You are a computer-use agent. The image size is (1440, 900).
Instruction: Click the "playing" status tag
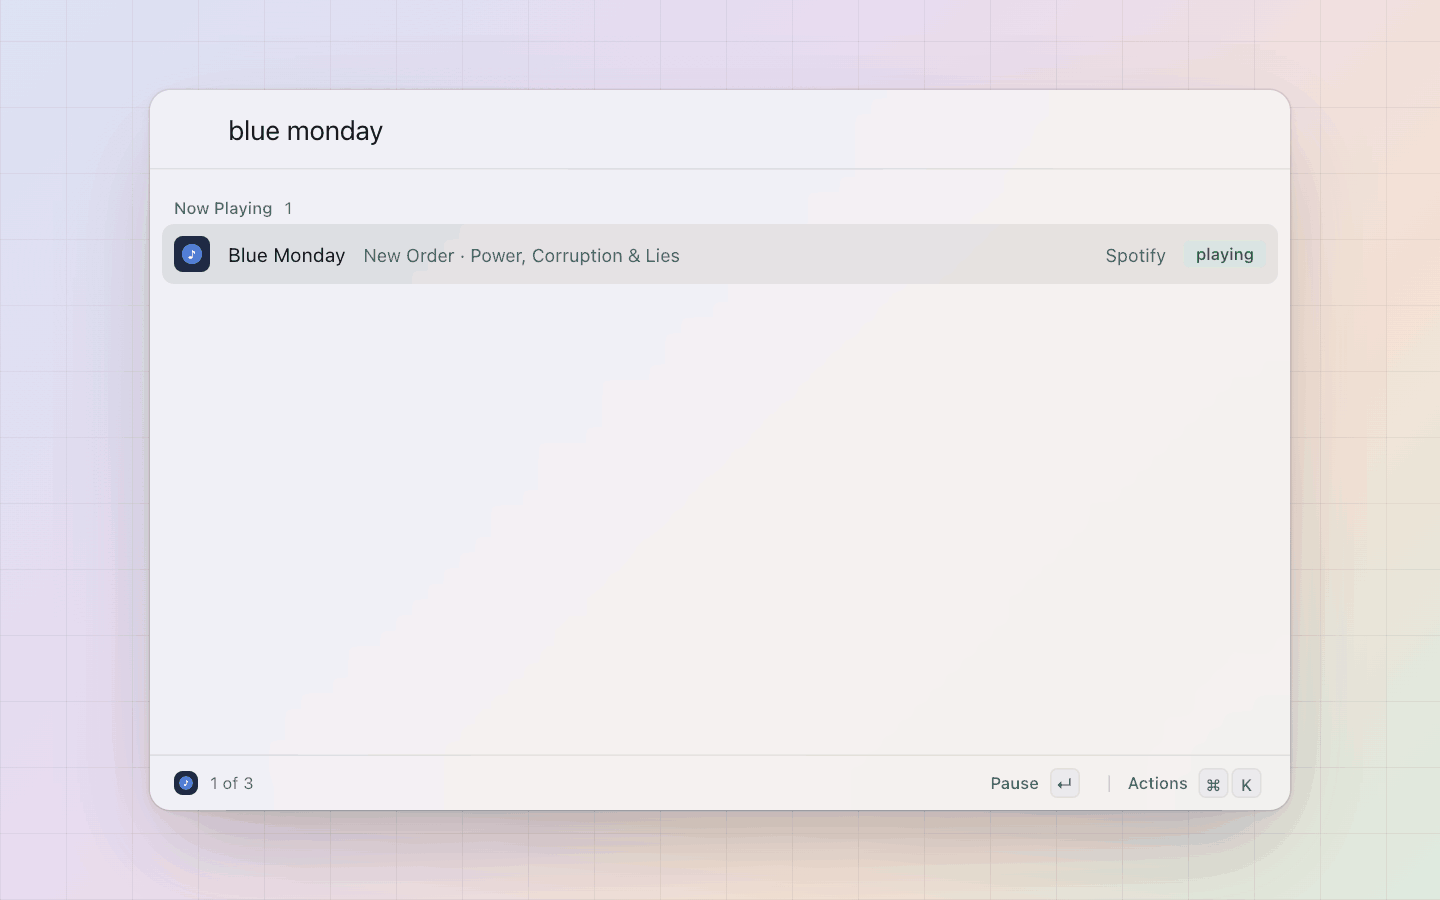(x=1224, y=254)
